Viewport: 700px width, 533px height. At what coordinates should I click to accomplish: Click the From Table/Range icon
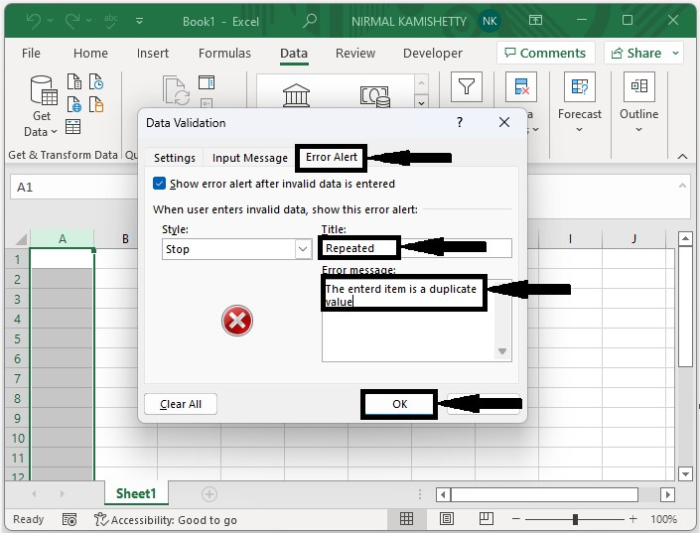[73, 127]
